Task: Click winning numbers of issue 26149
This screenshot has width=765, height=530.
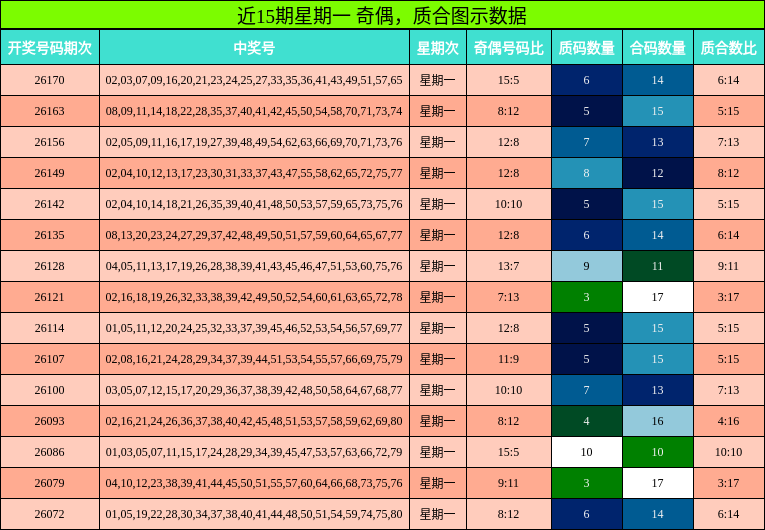Action: [x=254, y=173]
